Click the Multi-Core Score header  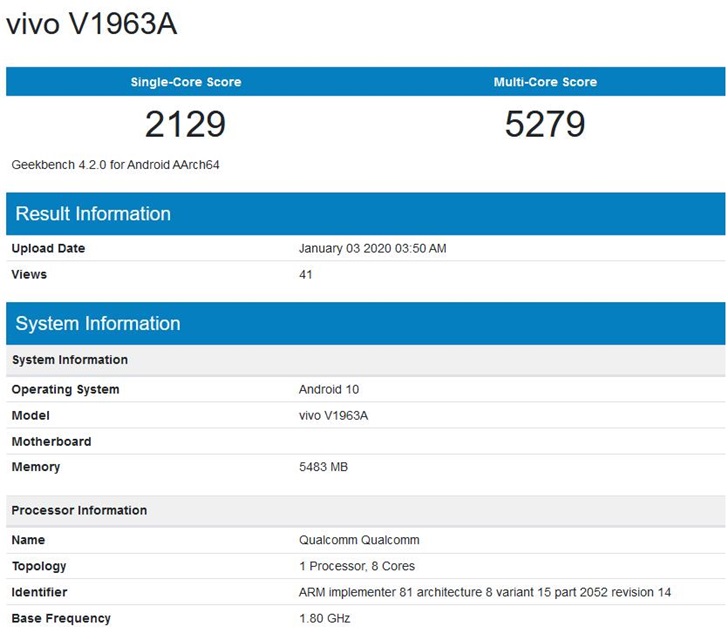[x=545, y=82]
